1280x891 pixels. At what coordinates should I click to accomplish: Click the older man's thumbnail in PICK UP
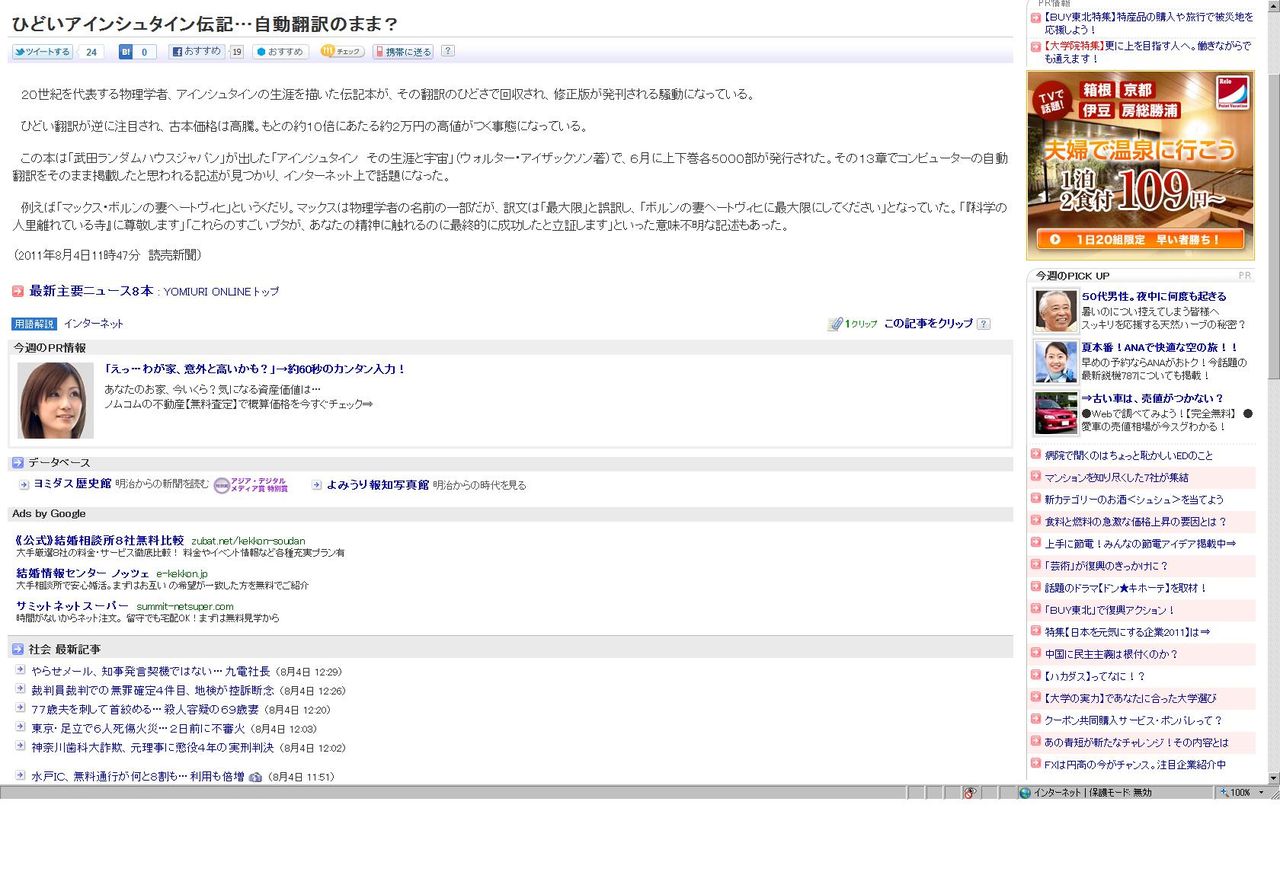(1056, 311)
